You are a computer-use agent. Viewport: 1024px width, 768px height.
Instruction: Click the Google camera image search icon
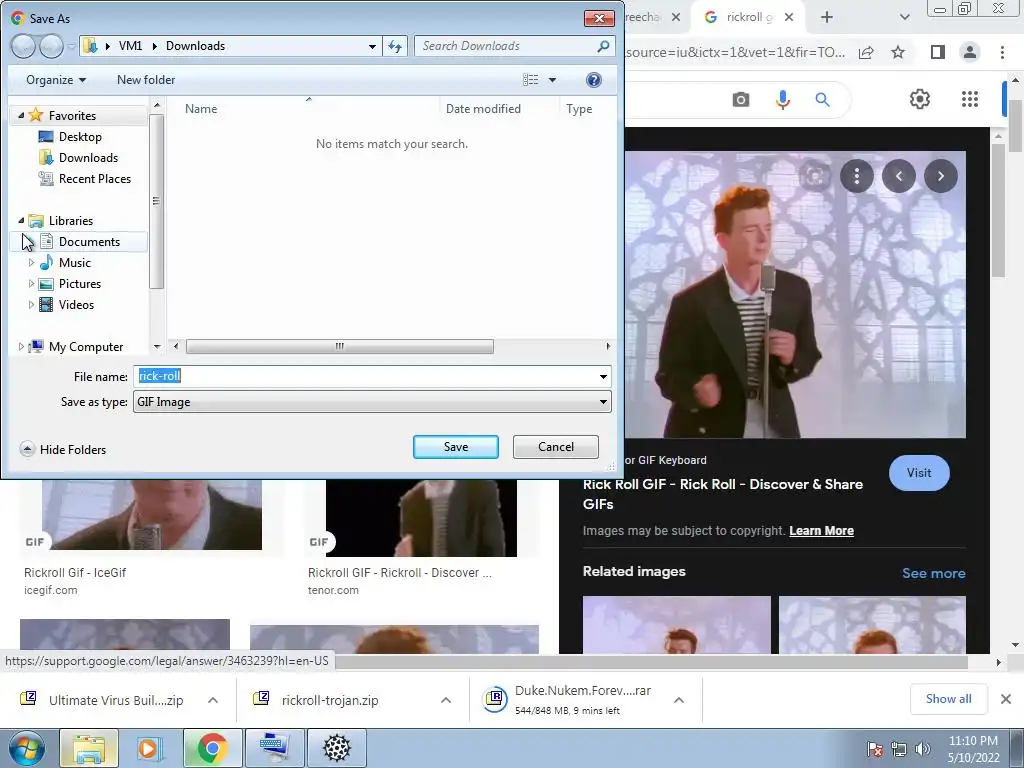click(x=741, y=99)
